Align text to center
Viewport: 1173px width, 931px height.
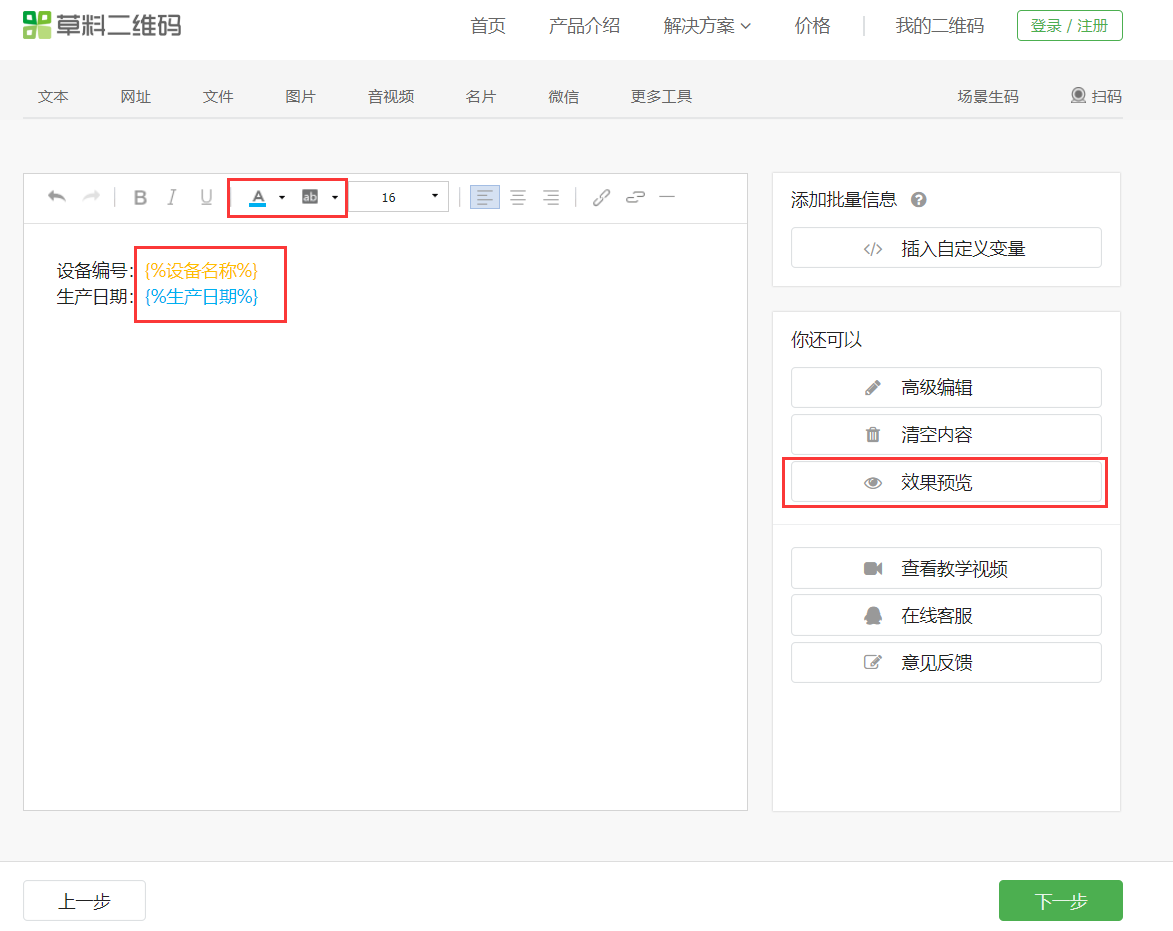(518, 197)
